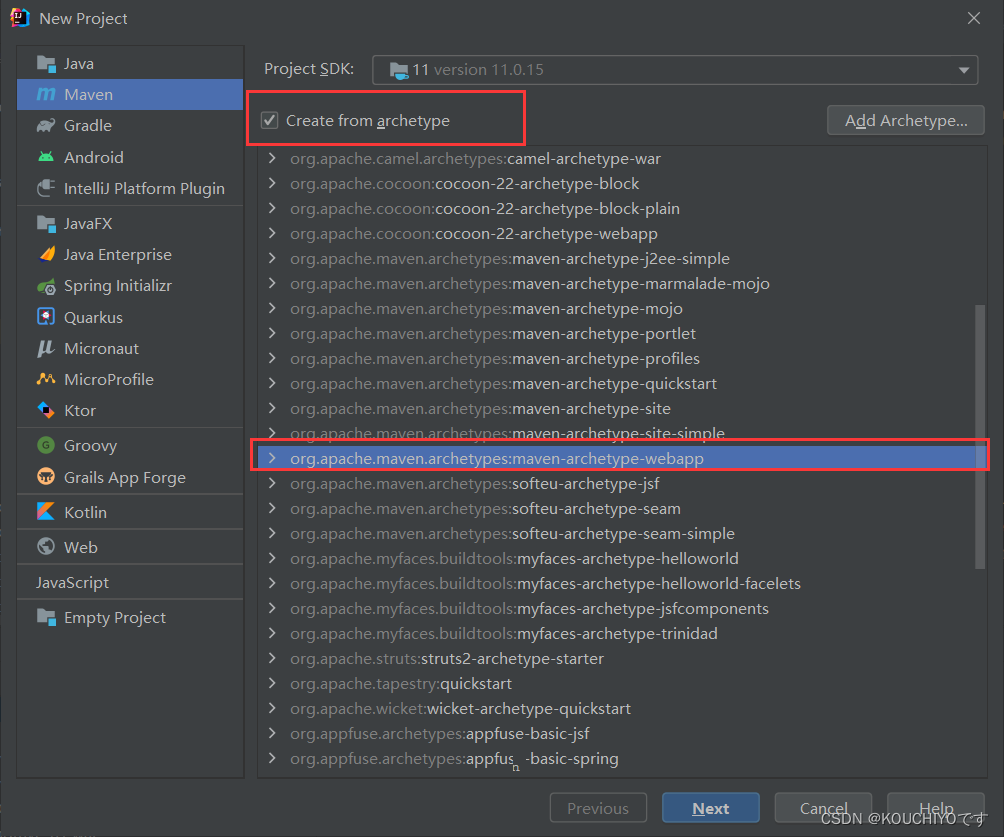Click the Java folder icon

pos(46,63)
